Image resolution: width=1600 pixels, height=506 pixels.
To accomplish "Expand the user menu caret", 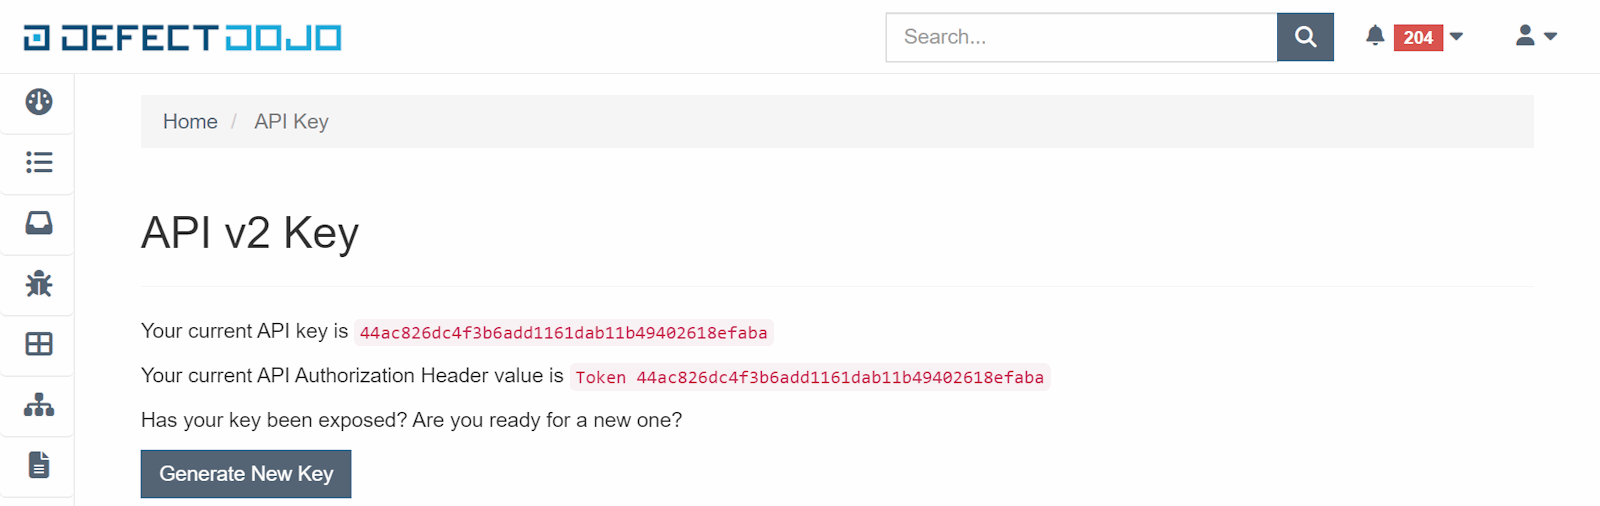I will [x=1551, y=37].
